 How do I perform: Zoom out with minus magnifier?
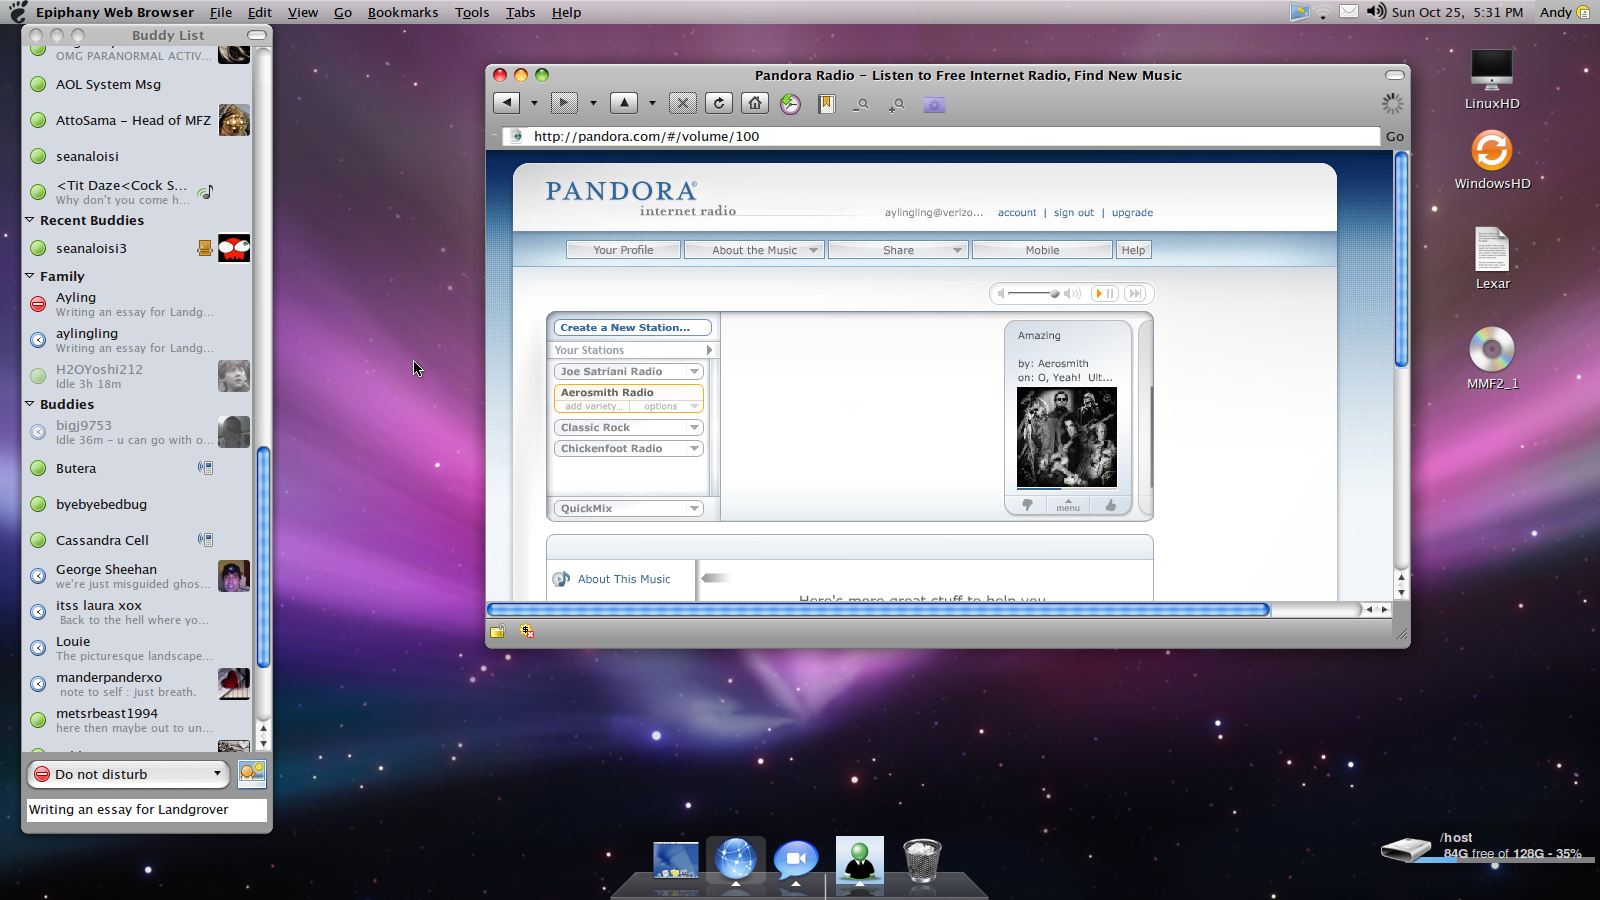click(861, 104)
